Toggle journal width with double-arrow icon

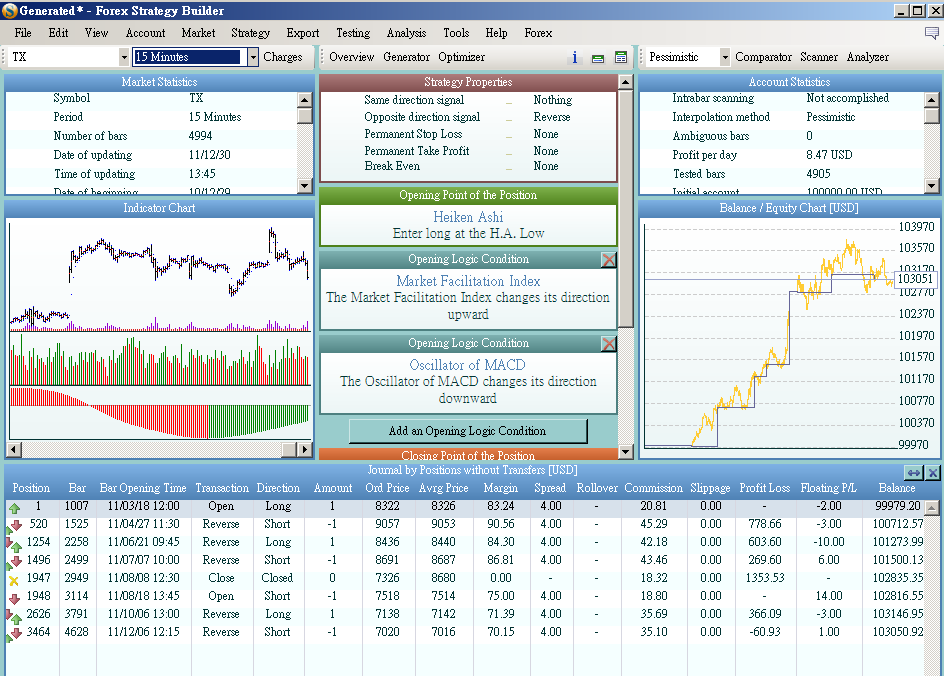(x=913, y=473)
